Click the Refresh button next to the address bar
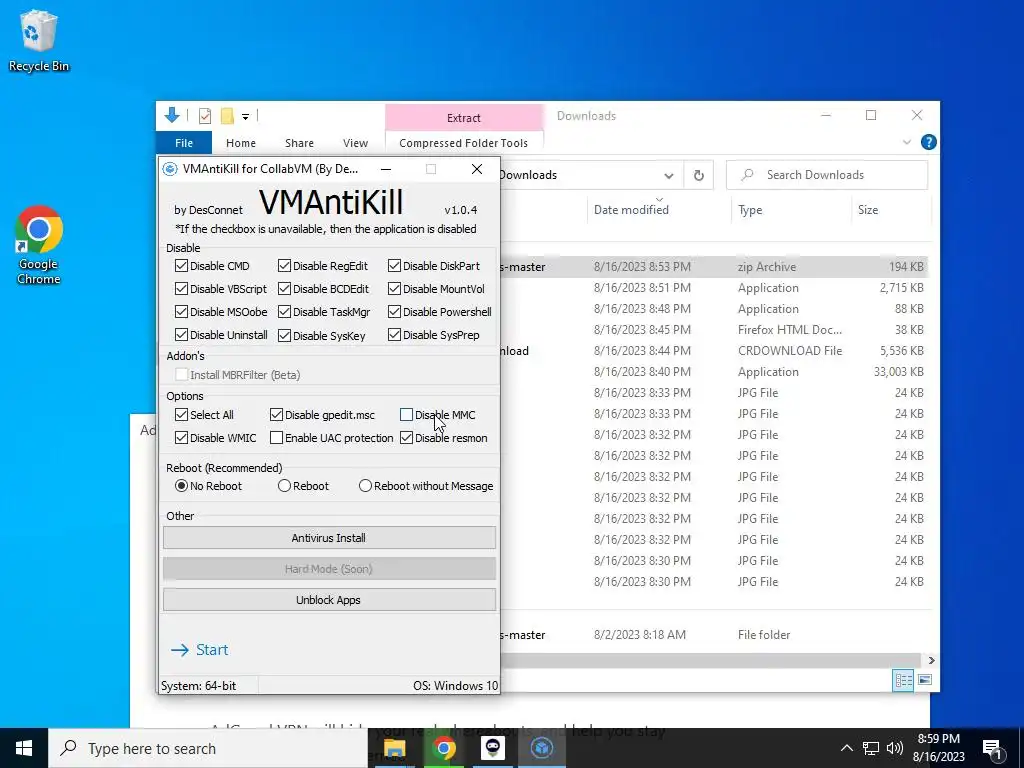The width and height of the screenshot is (1024, 768). point(698,175)
